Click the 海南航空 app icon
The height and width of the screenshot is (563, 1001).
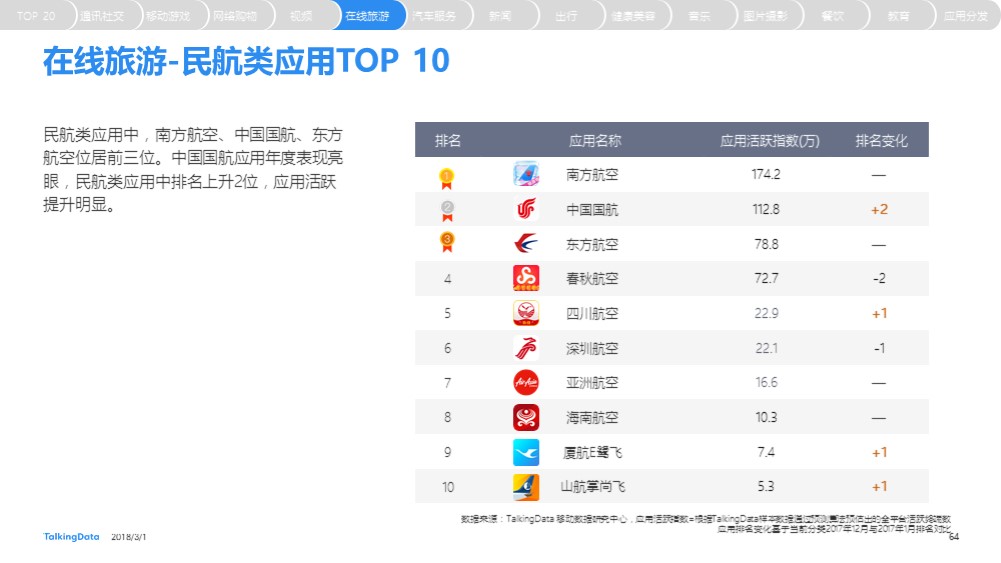coord(526,417)
